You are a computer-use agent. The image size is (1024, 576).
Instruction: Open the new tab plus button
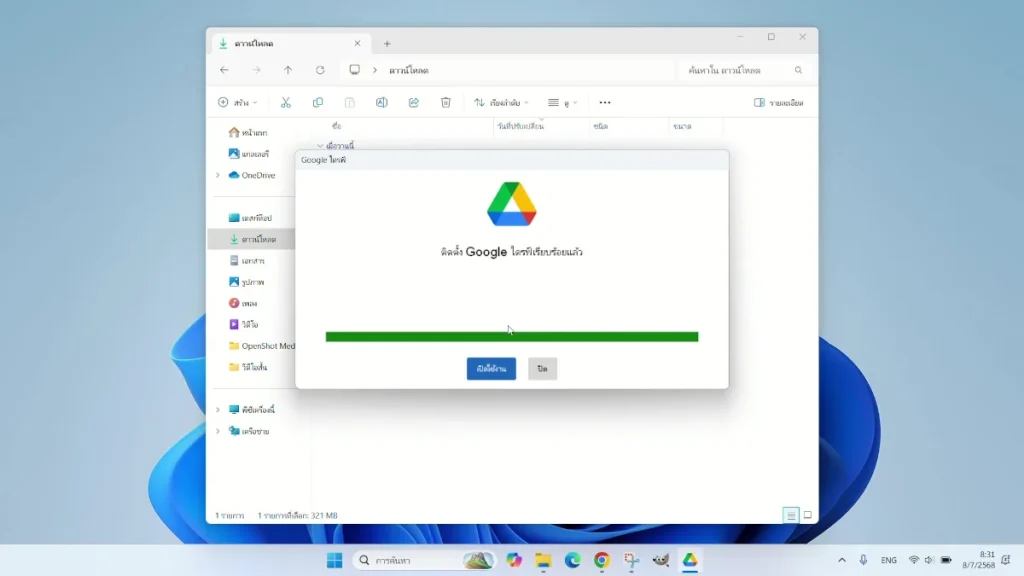click(387, 43)
